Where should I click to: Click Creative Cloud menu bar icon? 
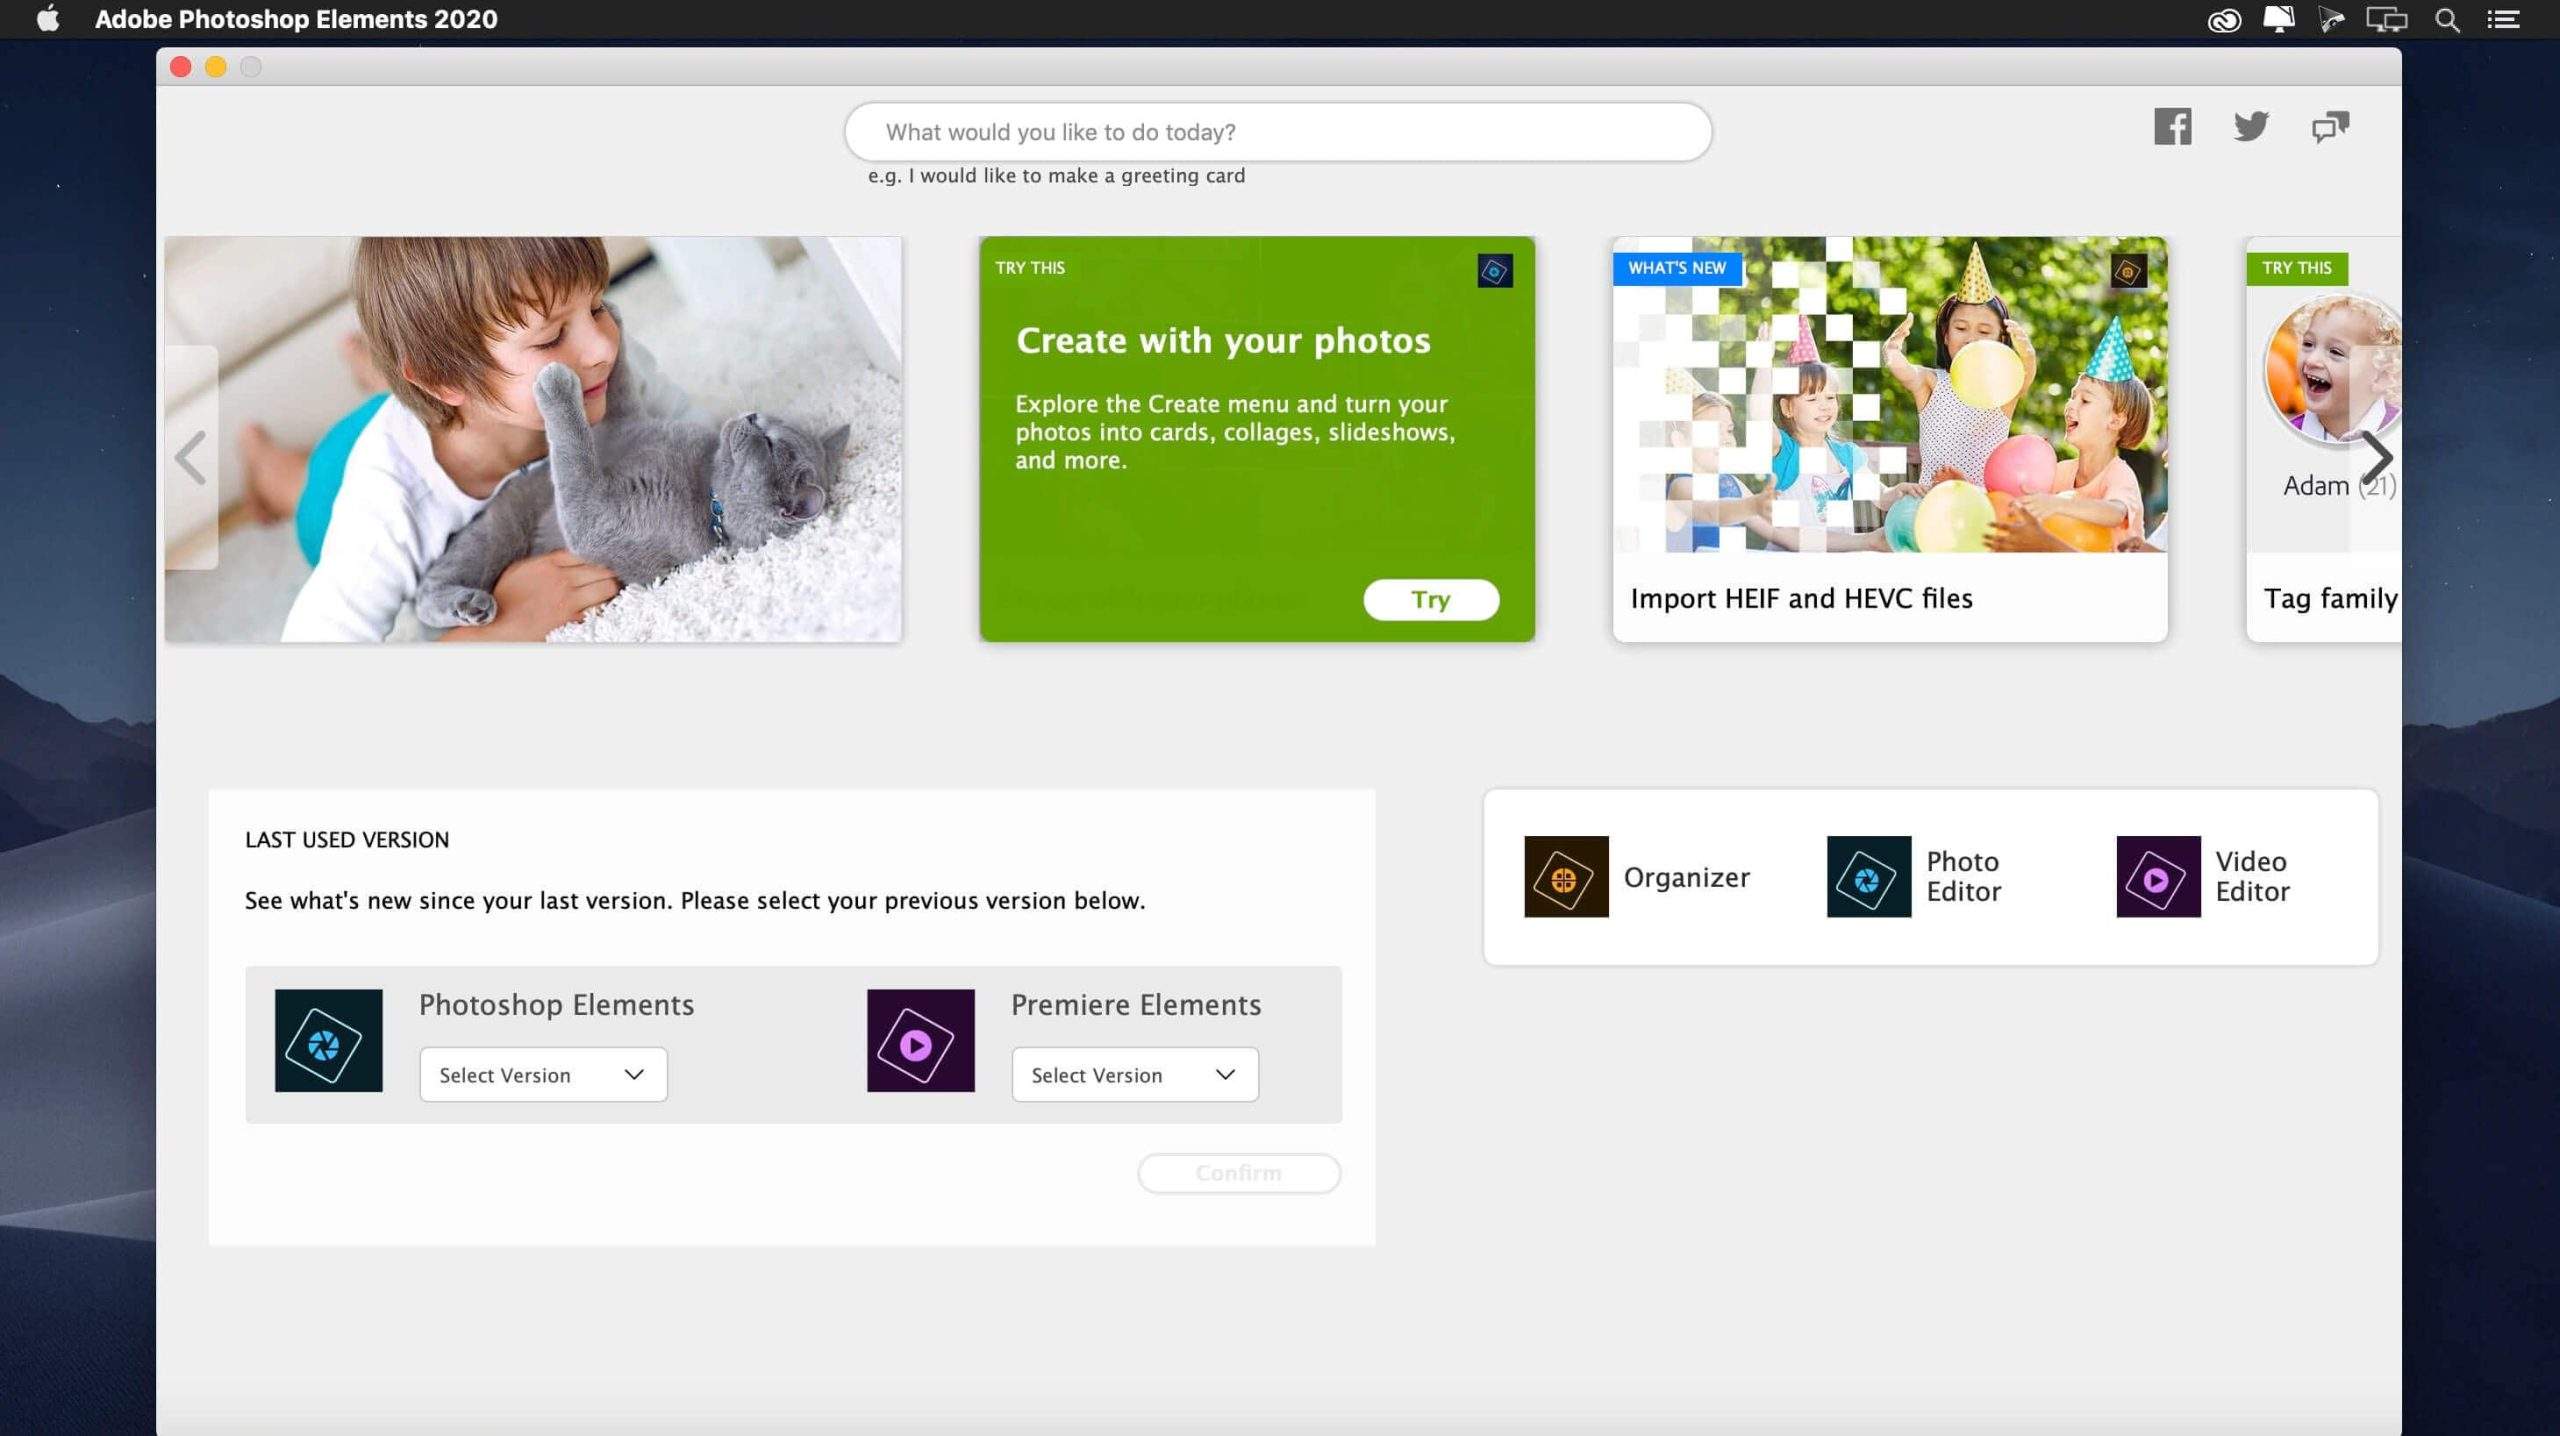(x=2223, y=20)
